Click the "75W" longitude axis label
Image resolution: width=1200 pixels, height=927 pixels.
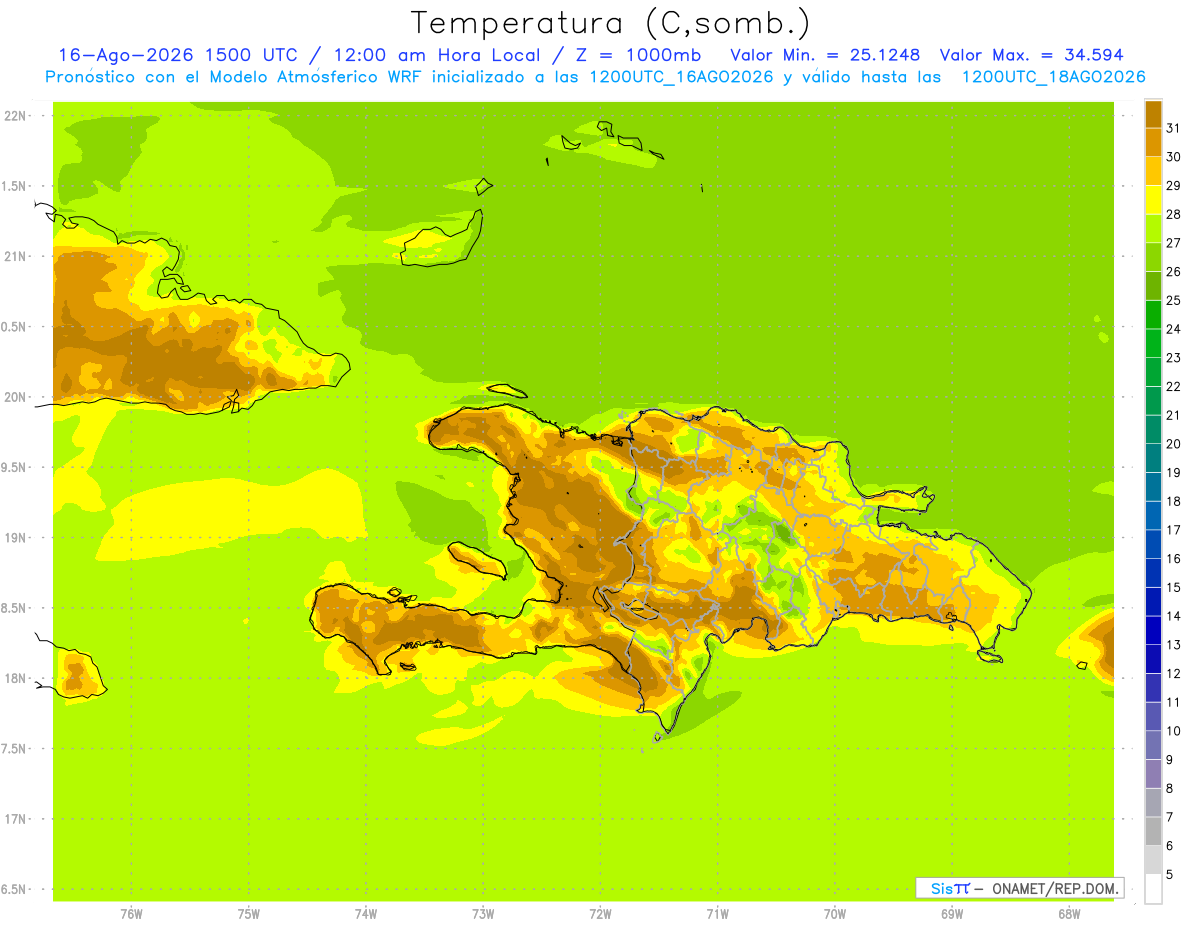(249, 914)
